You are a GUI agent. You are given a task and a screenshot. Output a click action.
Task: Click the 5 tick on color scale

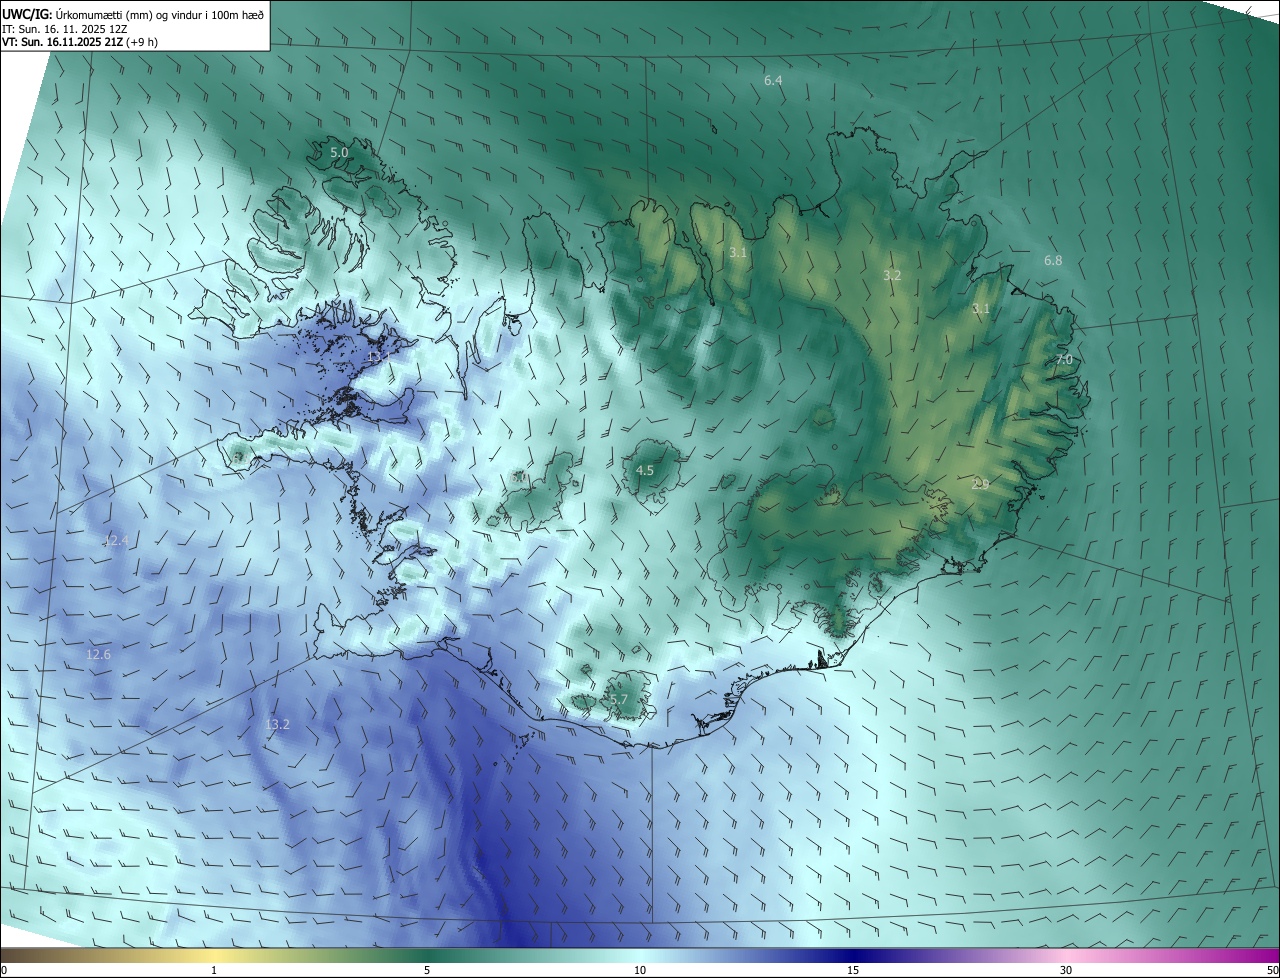(427, 970)
